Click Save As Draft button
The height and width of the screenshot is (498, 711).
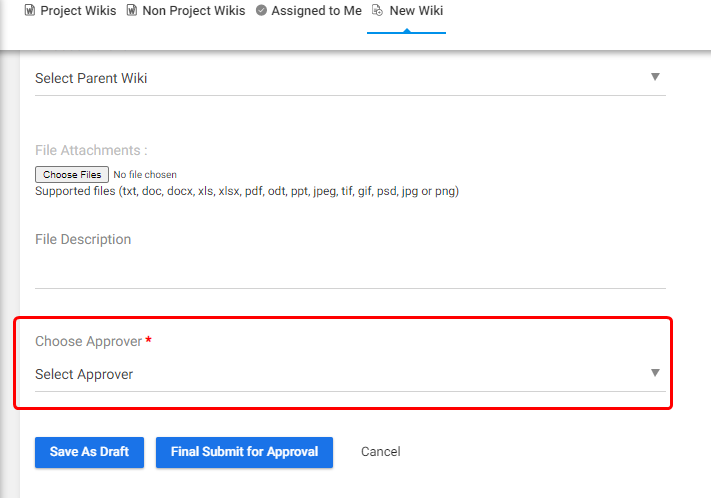[x=89, y=452]
